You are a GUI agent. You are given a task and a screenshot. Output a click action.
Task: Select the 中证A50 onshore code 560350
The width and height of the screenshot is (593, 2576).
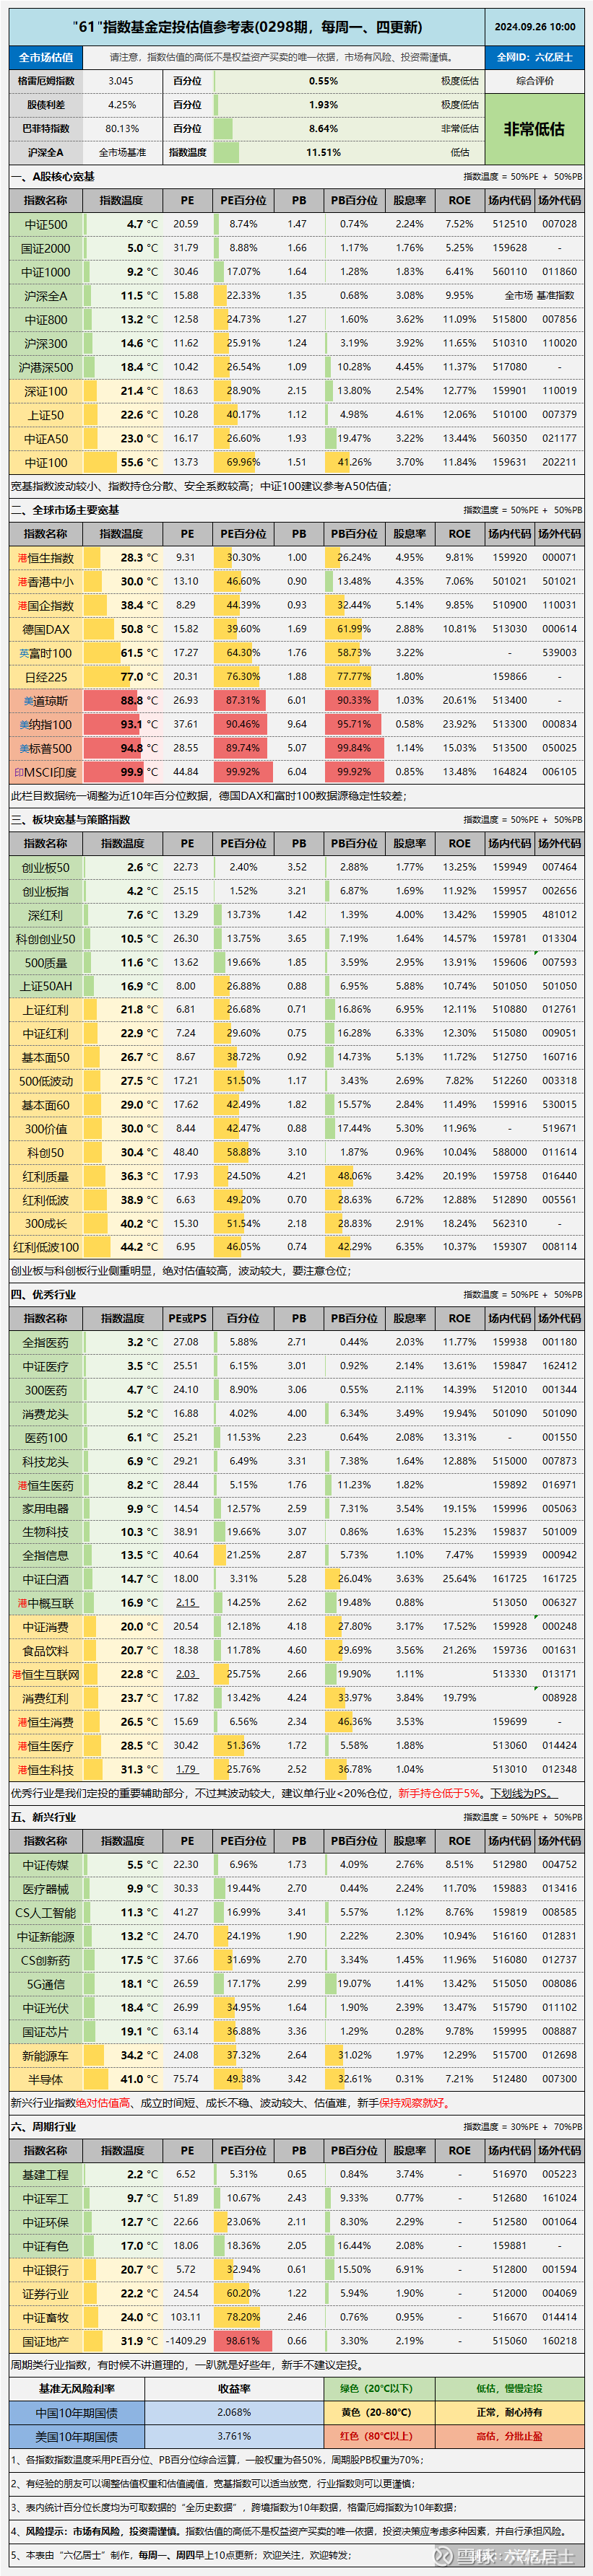click(510, 438)
